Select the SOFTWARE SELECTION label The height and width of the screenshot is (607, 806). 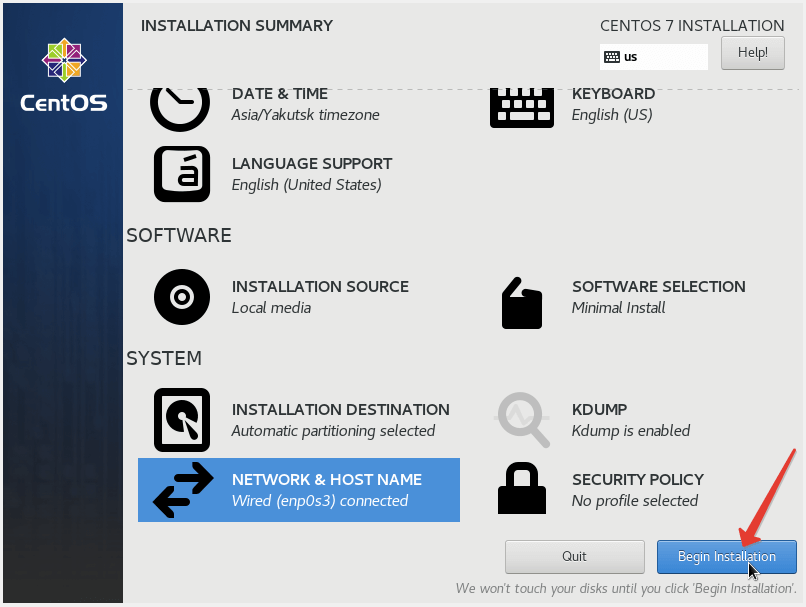(x=658, y=286)
